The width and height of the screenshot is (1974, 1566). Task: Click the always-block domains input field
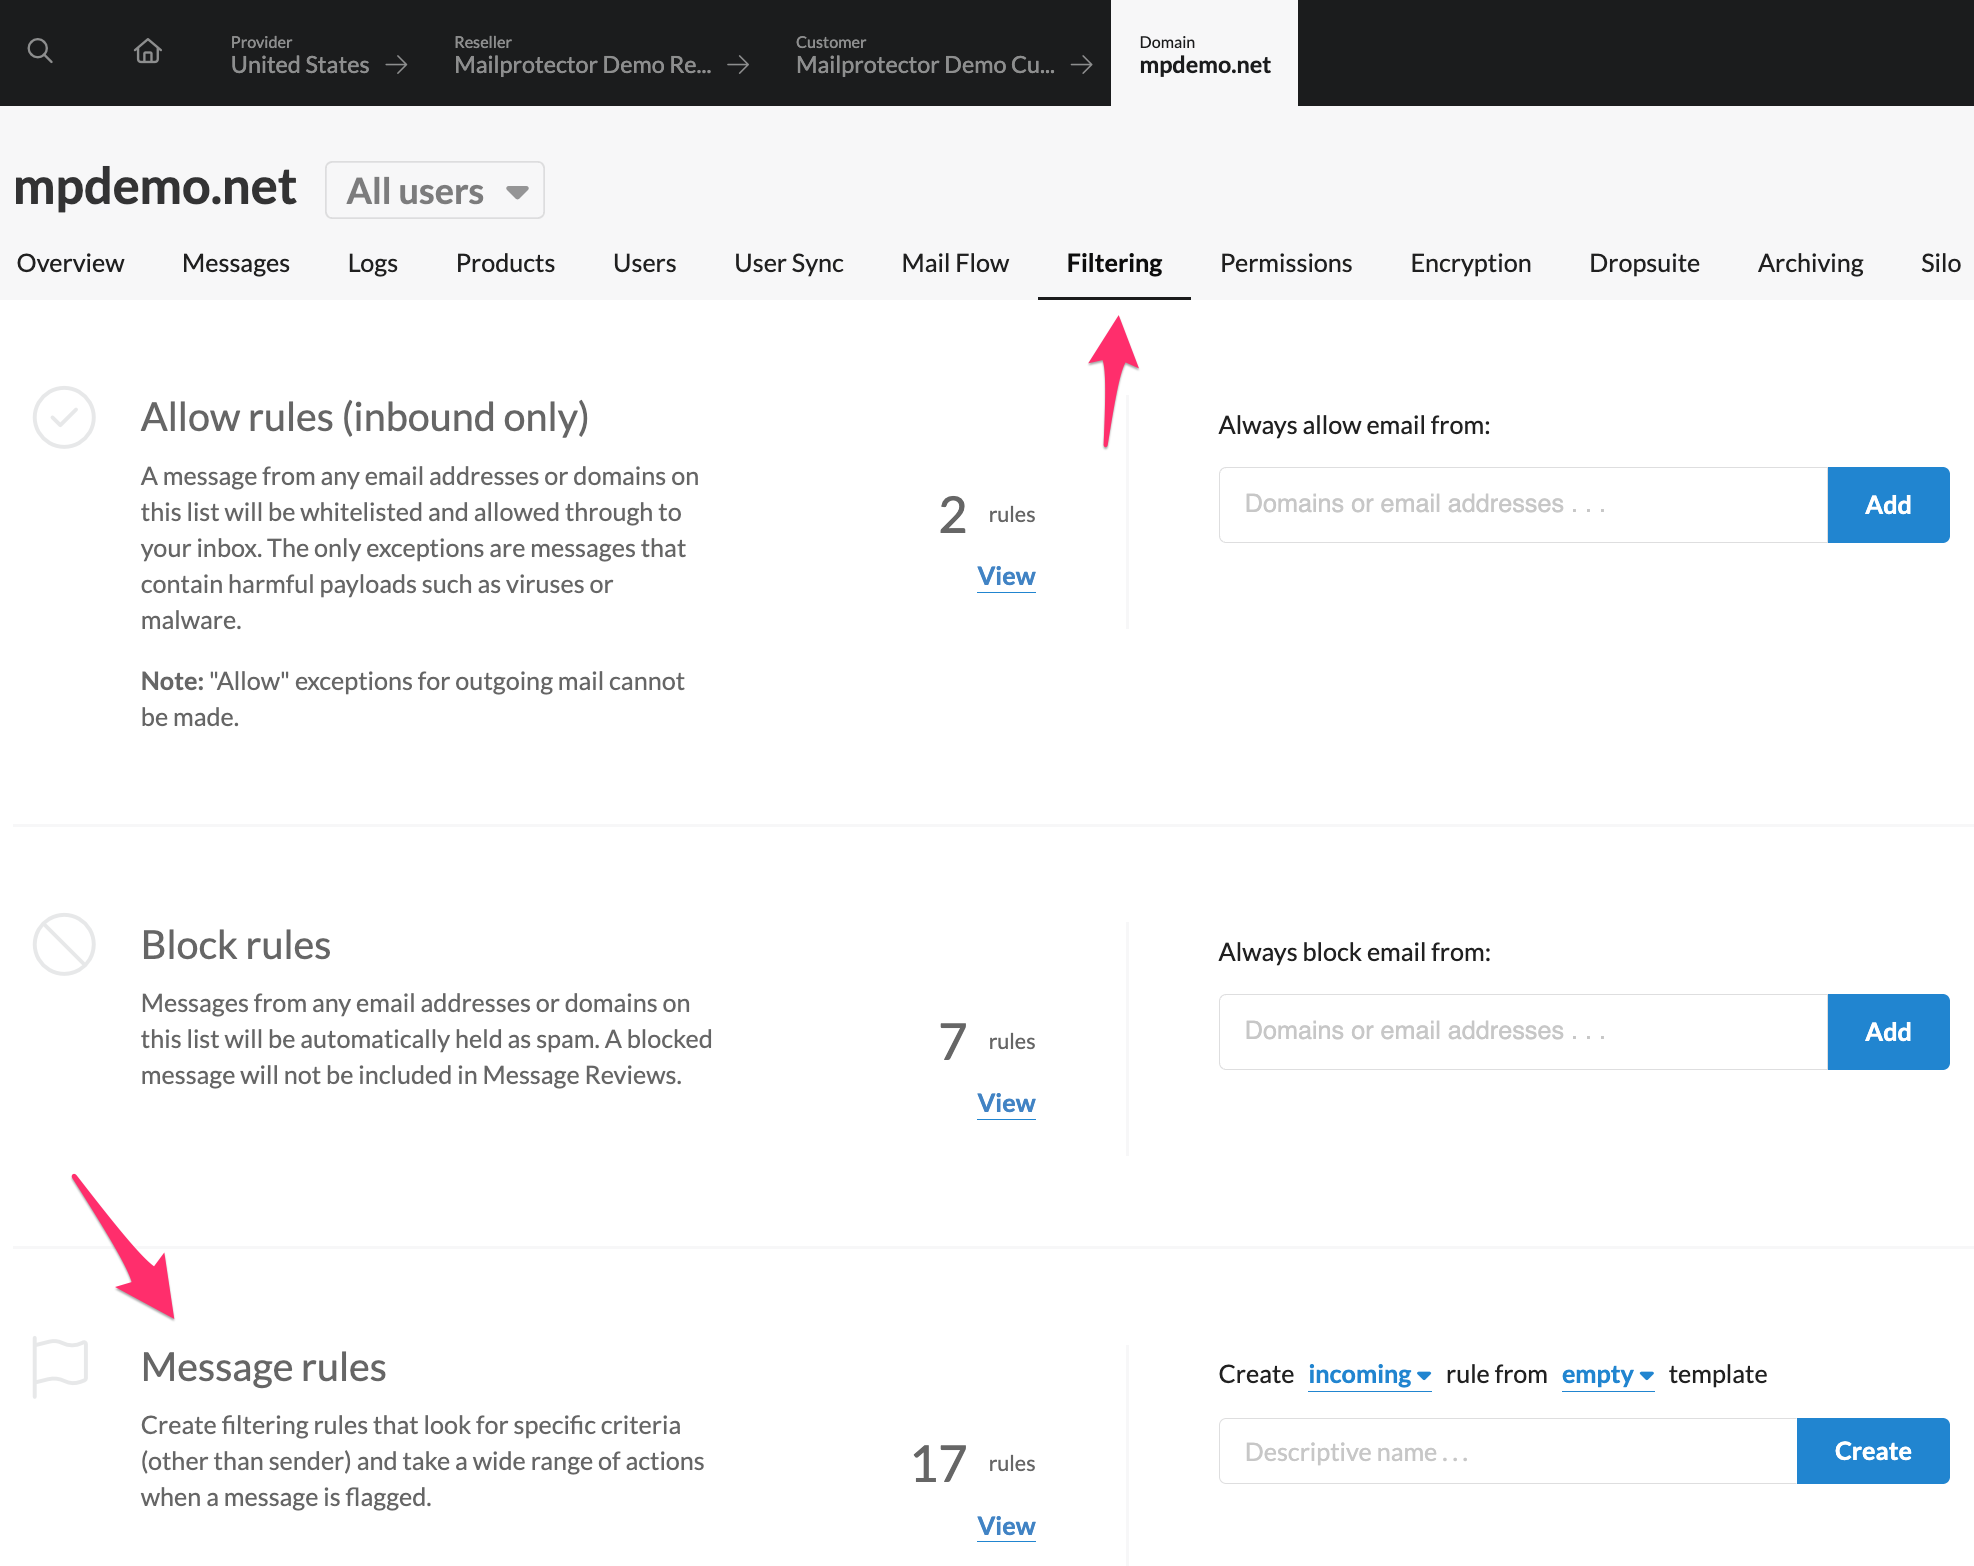[x=1522, y=1032]
